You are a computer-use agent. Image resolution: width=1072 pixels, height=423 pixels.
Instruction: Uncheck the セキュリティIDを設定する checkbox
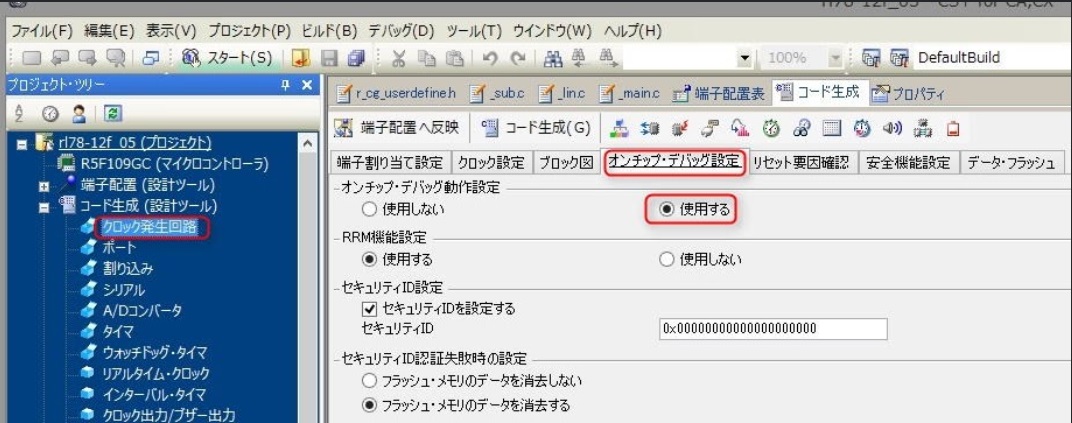369,309
